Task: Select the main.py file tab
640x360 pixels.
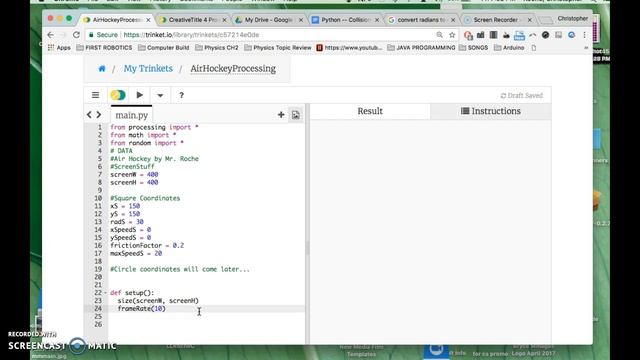Action: point(131,115)
